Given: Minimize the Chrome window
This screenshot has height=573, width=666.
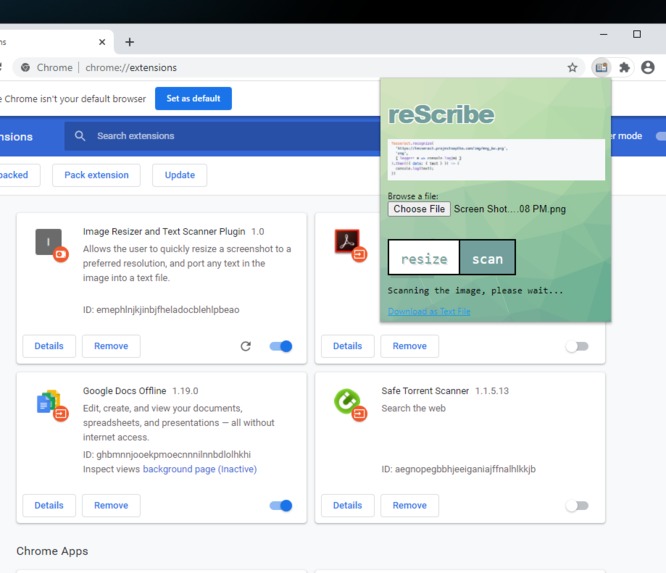Looking at the screenshot, I should [x=604, y=34].
